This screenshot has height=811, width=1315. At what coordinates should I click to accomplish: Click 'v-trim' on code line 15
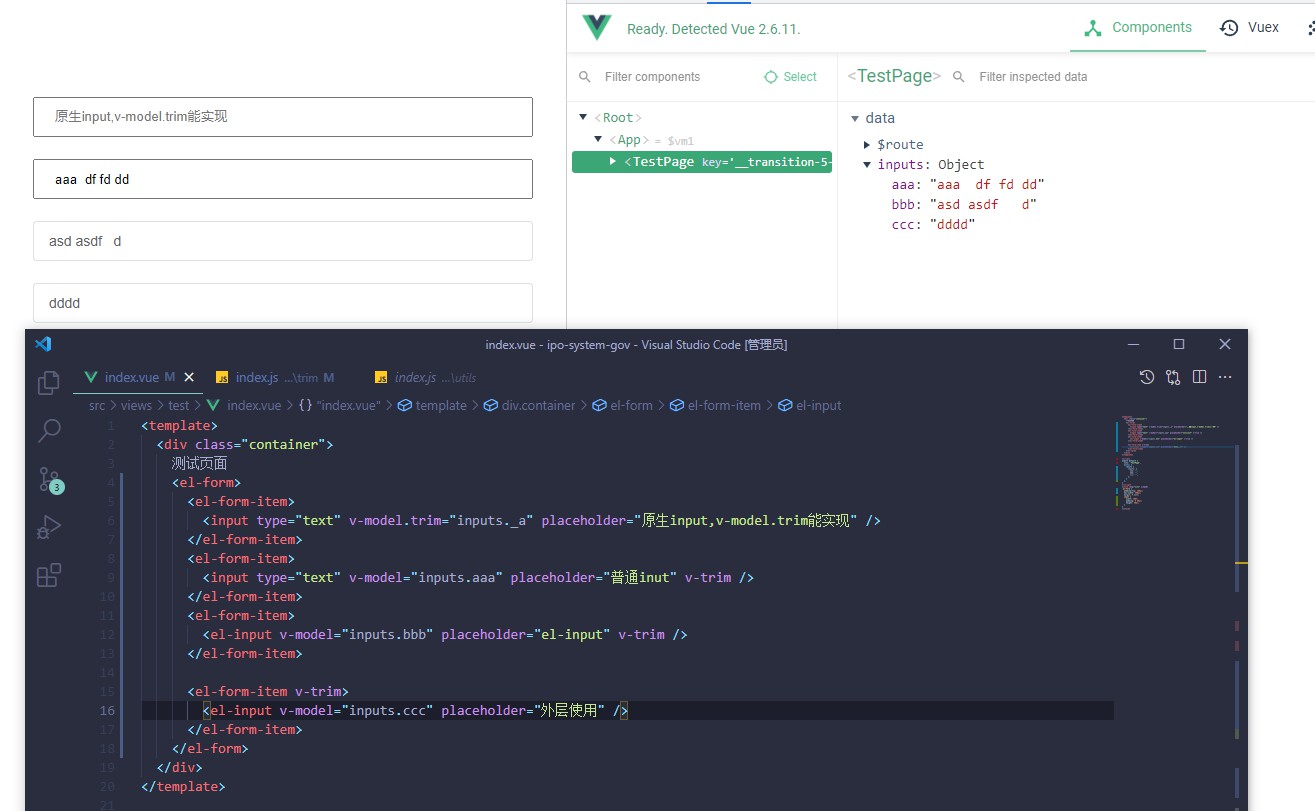(x=318, y=691)
